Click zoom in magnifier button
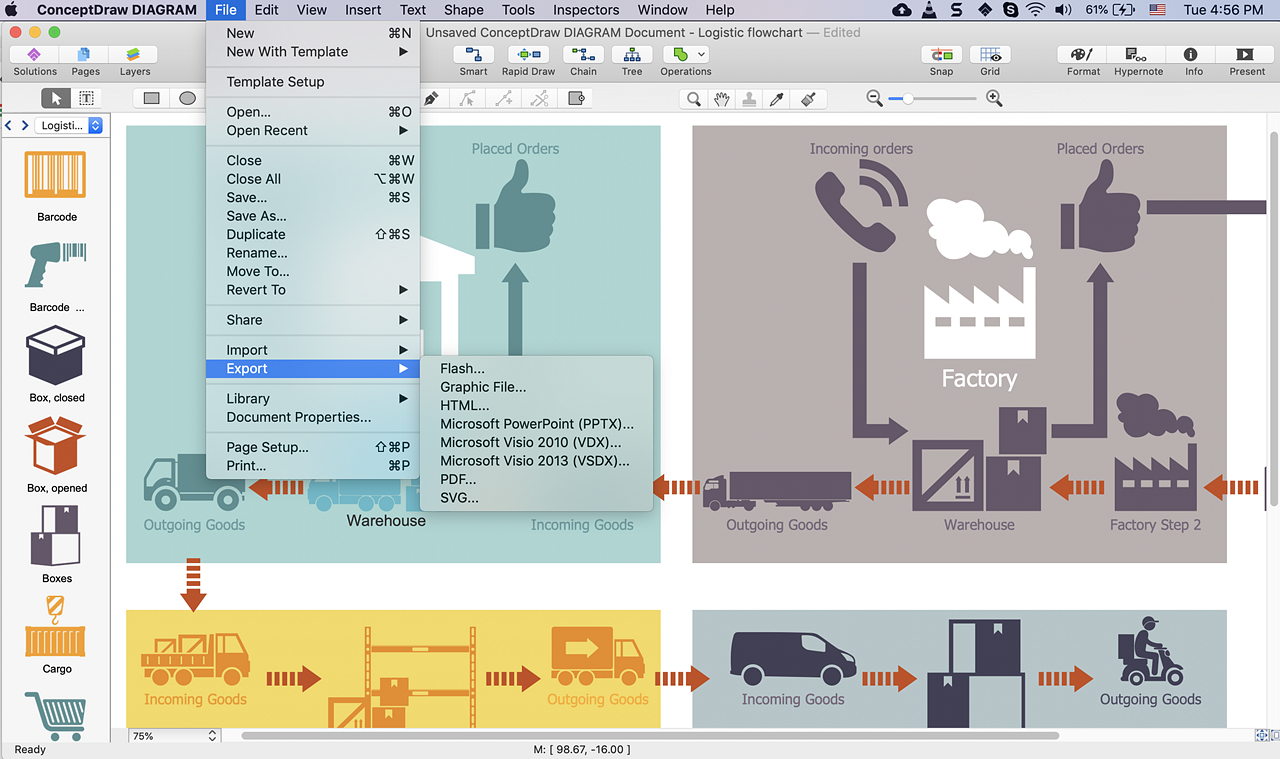This screenshot has height=759, width=1280. point(994,98)
